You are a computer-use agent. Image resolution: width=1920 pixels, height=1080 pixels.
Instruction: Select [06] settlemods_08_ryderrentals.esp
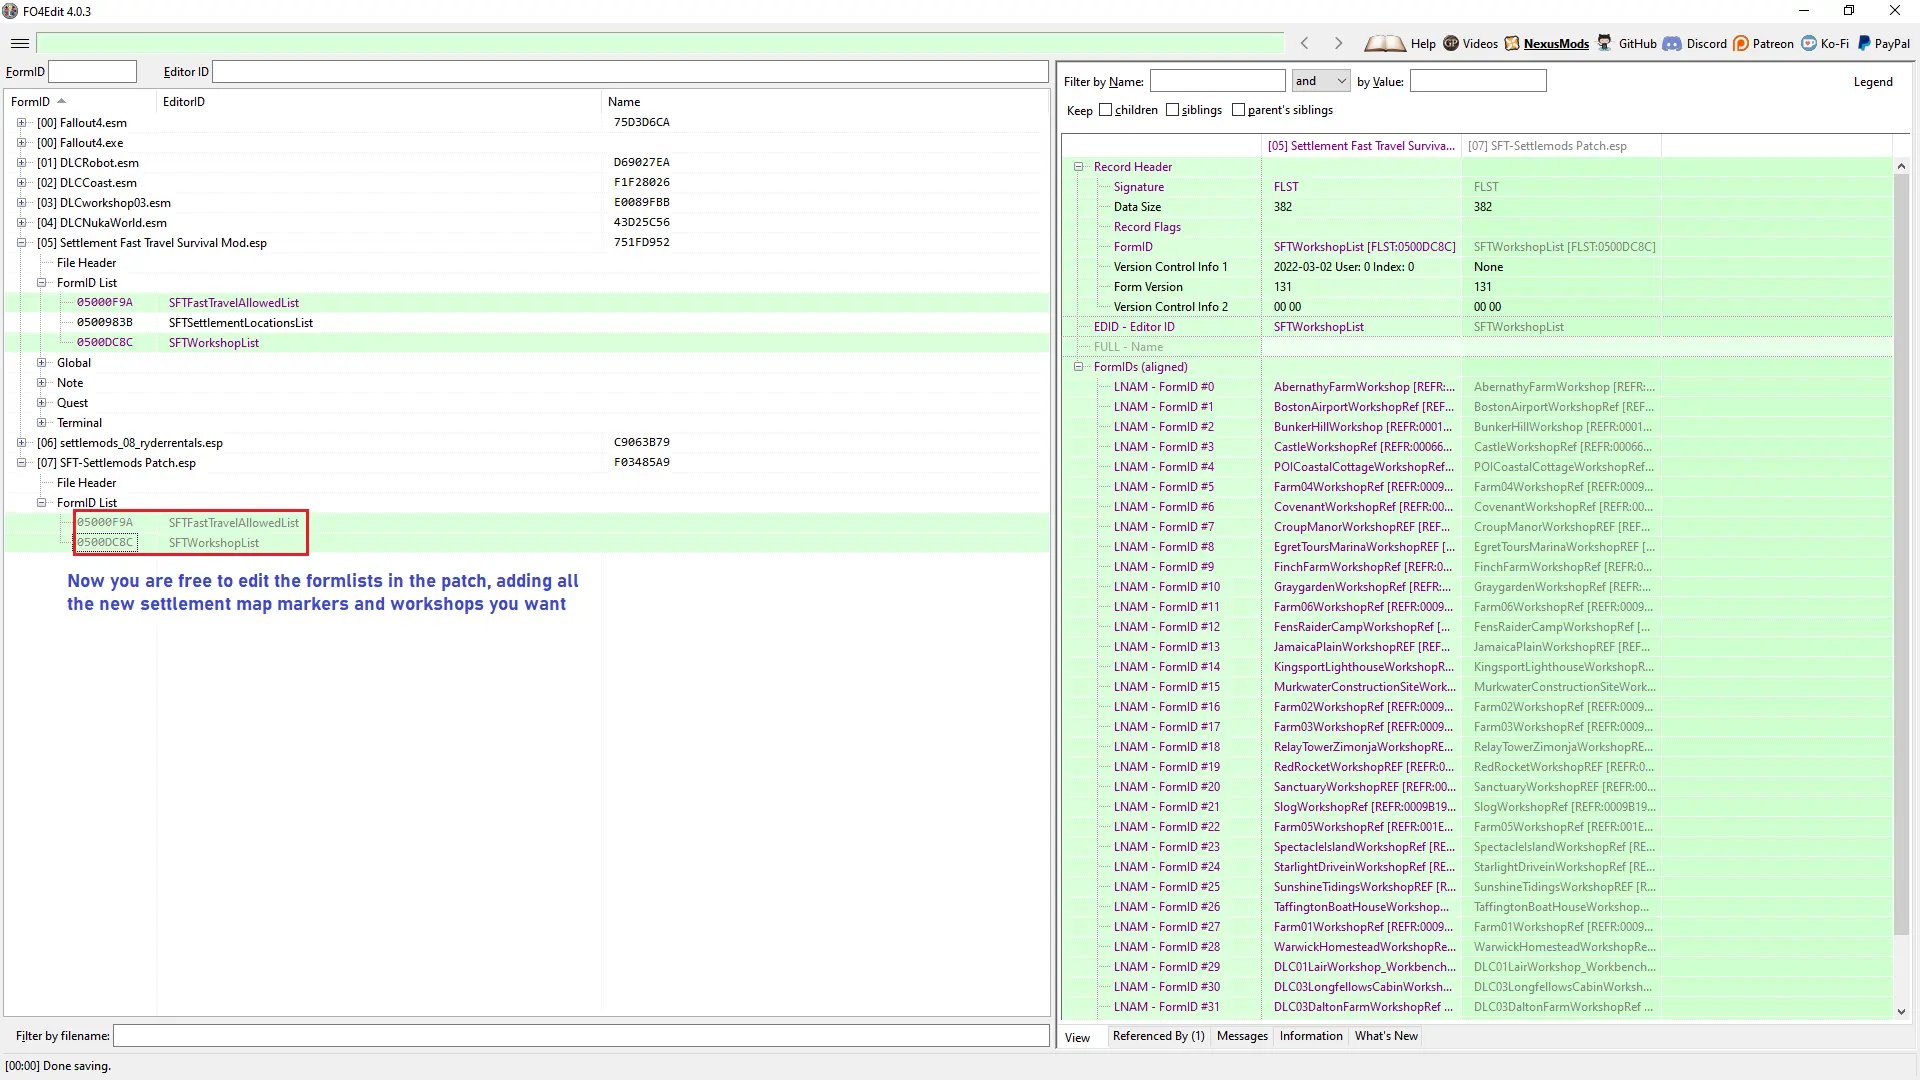(130, 443)
